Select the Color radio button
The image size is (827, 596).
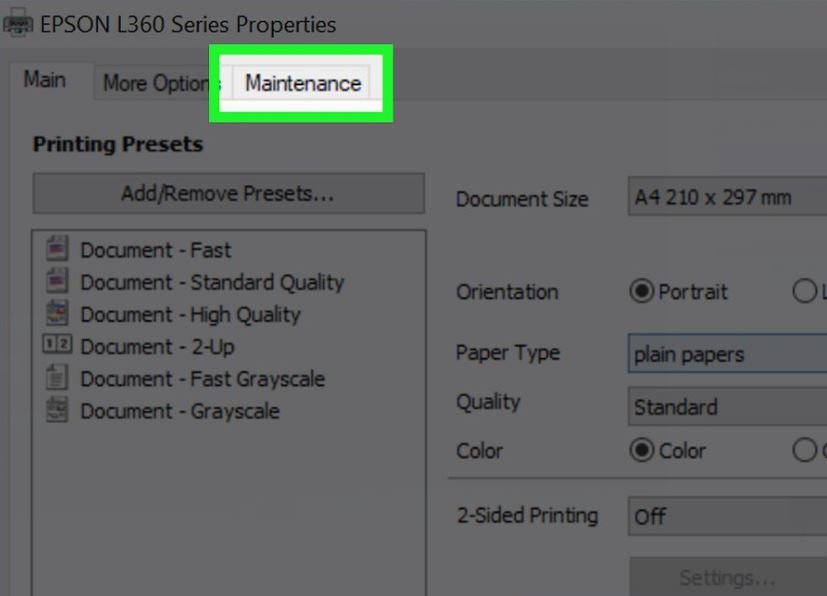pos(641,450)
